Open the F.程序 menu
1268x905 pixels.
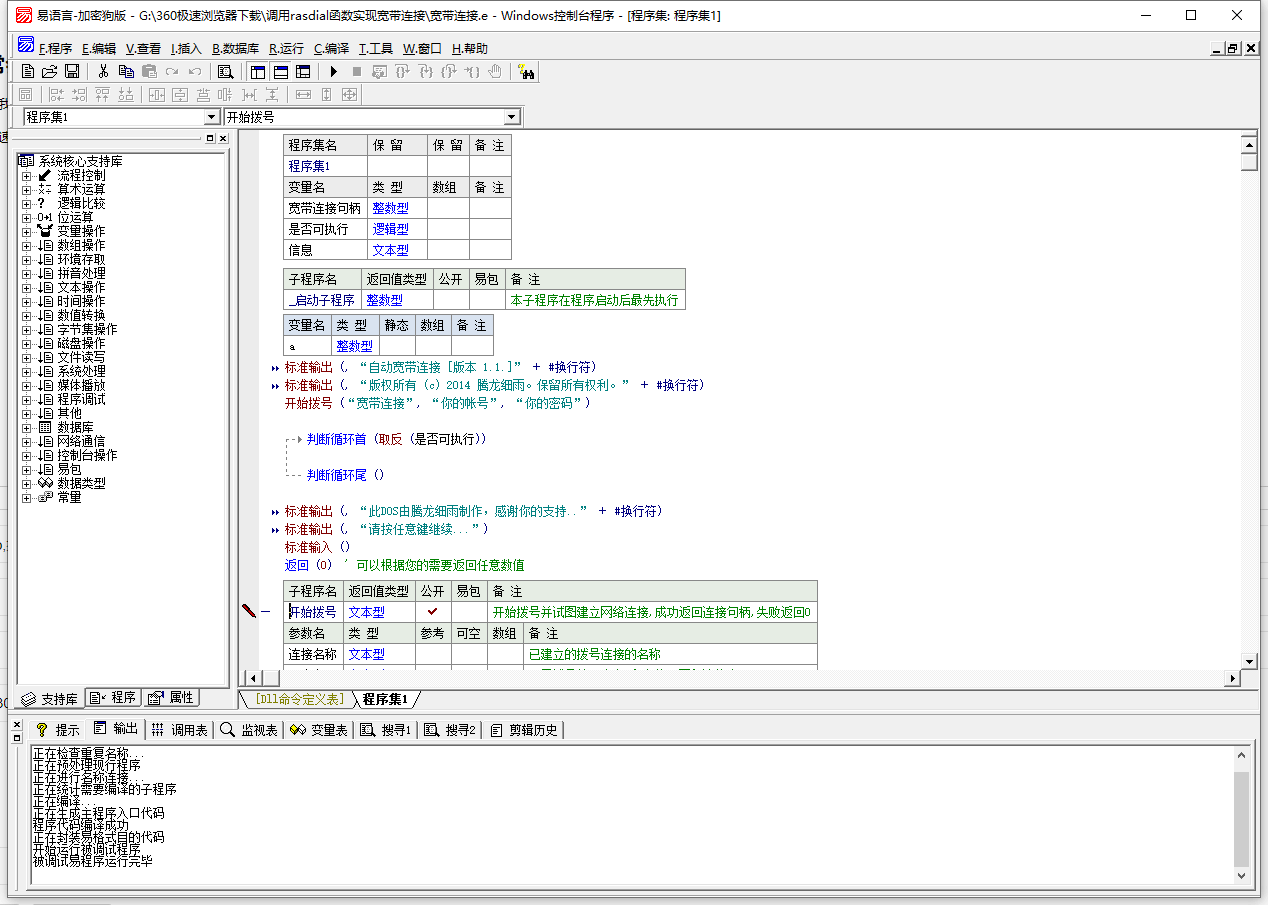coord(55,48)
